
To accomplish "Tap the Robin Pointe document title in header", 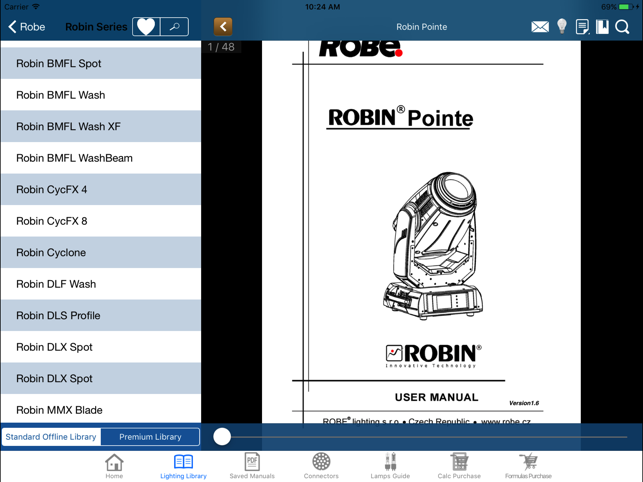I will (422, 27).
